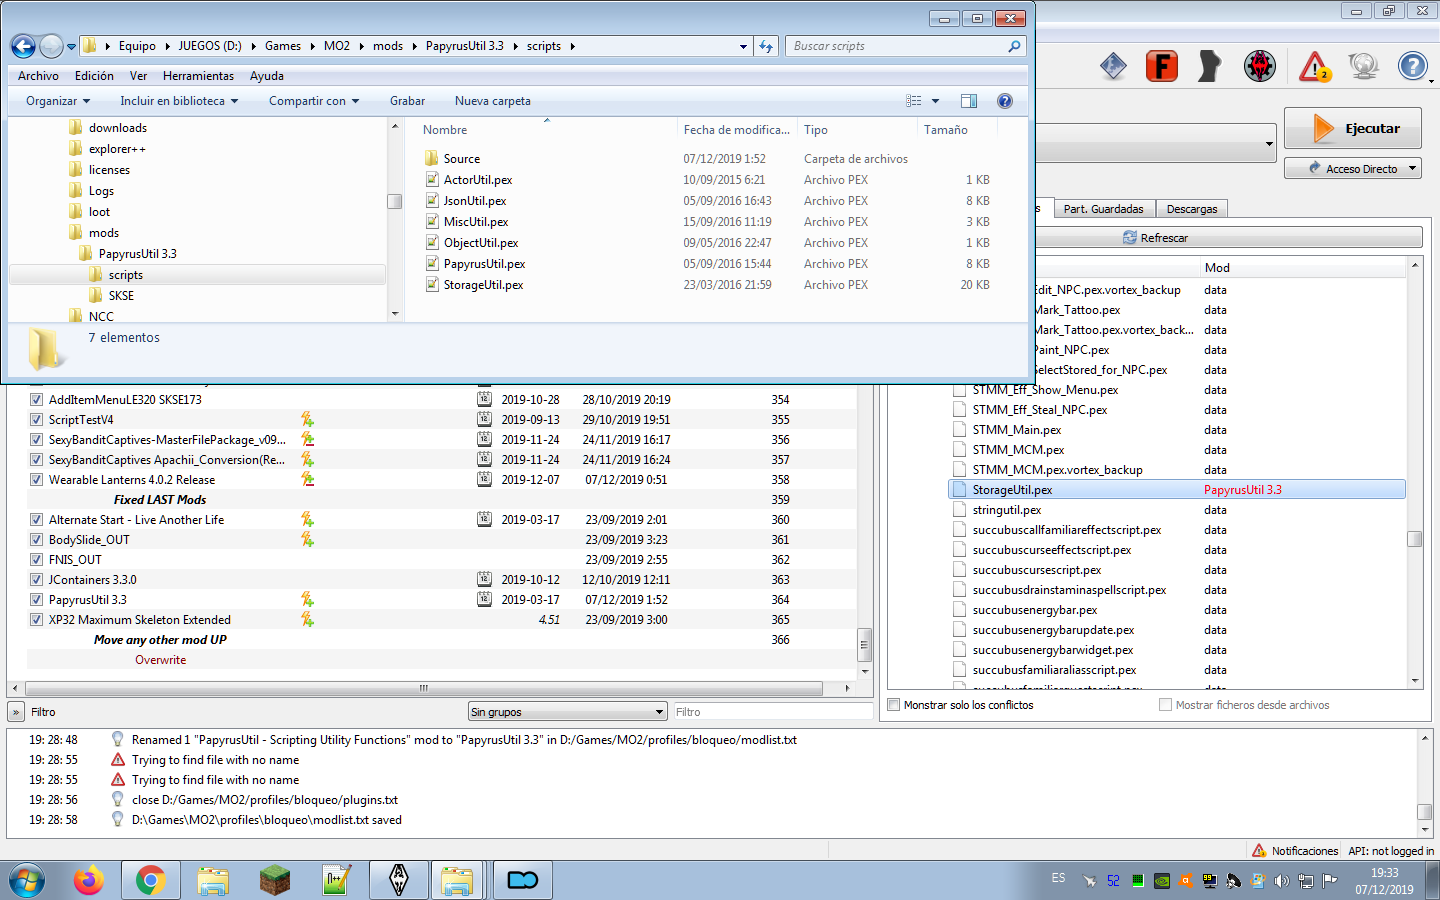The height and width of the screenshot is (900, 1440).
Task: Click the conflict lightning icon on PapyrusUtil 3.3 row
Action: click(307, 599)
